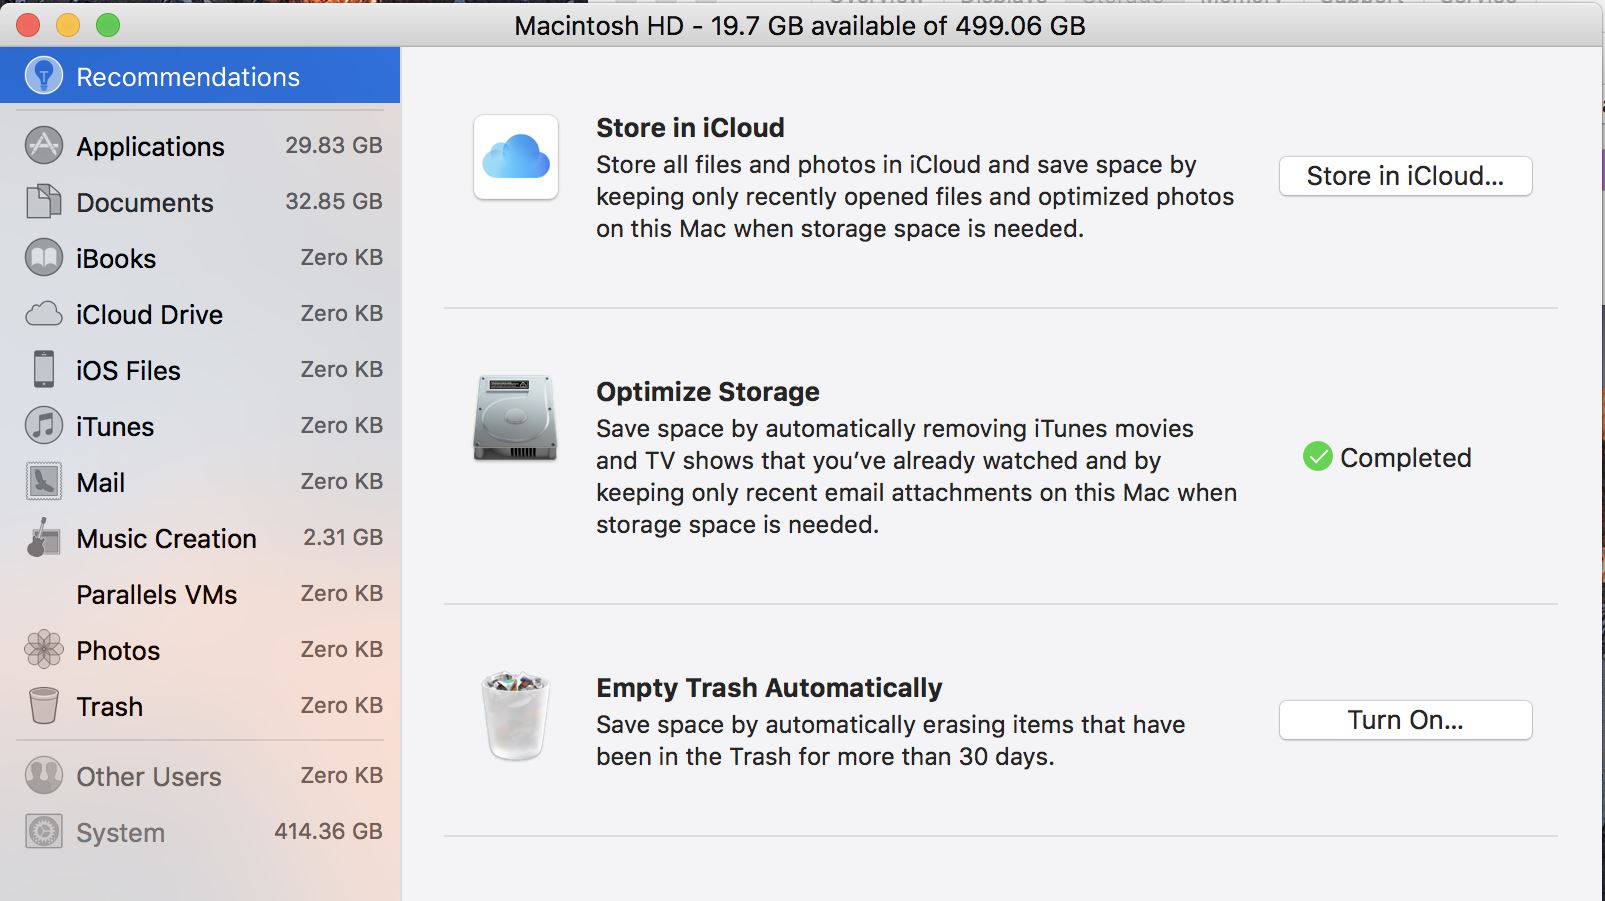Open the Photos category label
The height and width of the screenshot is (901, 1605).
[x=118, y=651]
